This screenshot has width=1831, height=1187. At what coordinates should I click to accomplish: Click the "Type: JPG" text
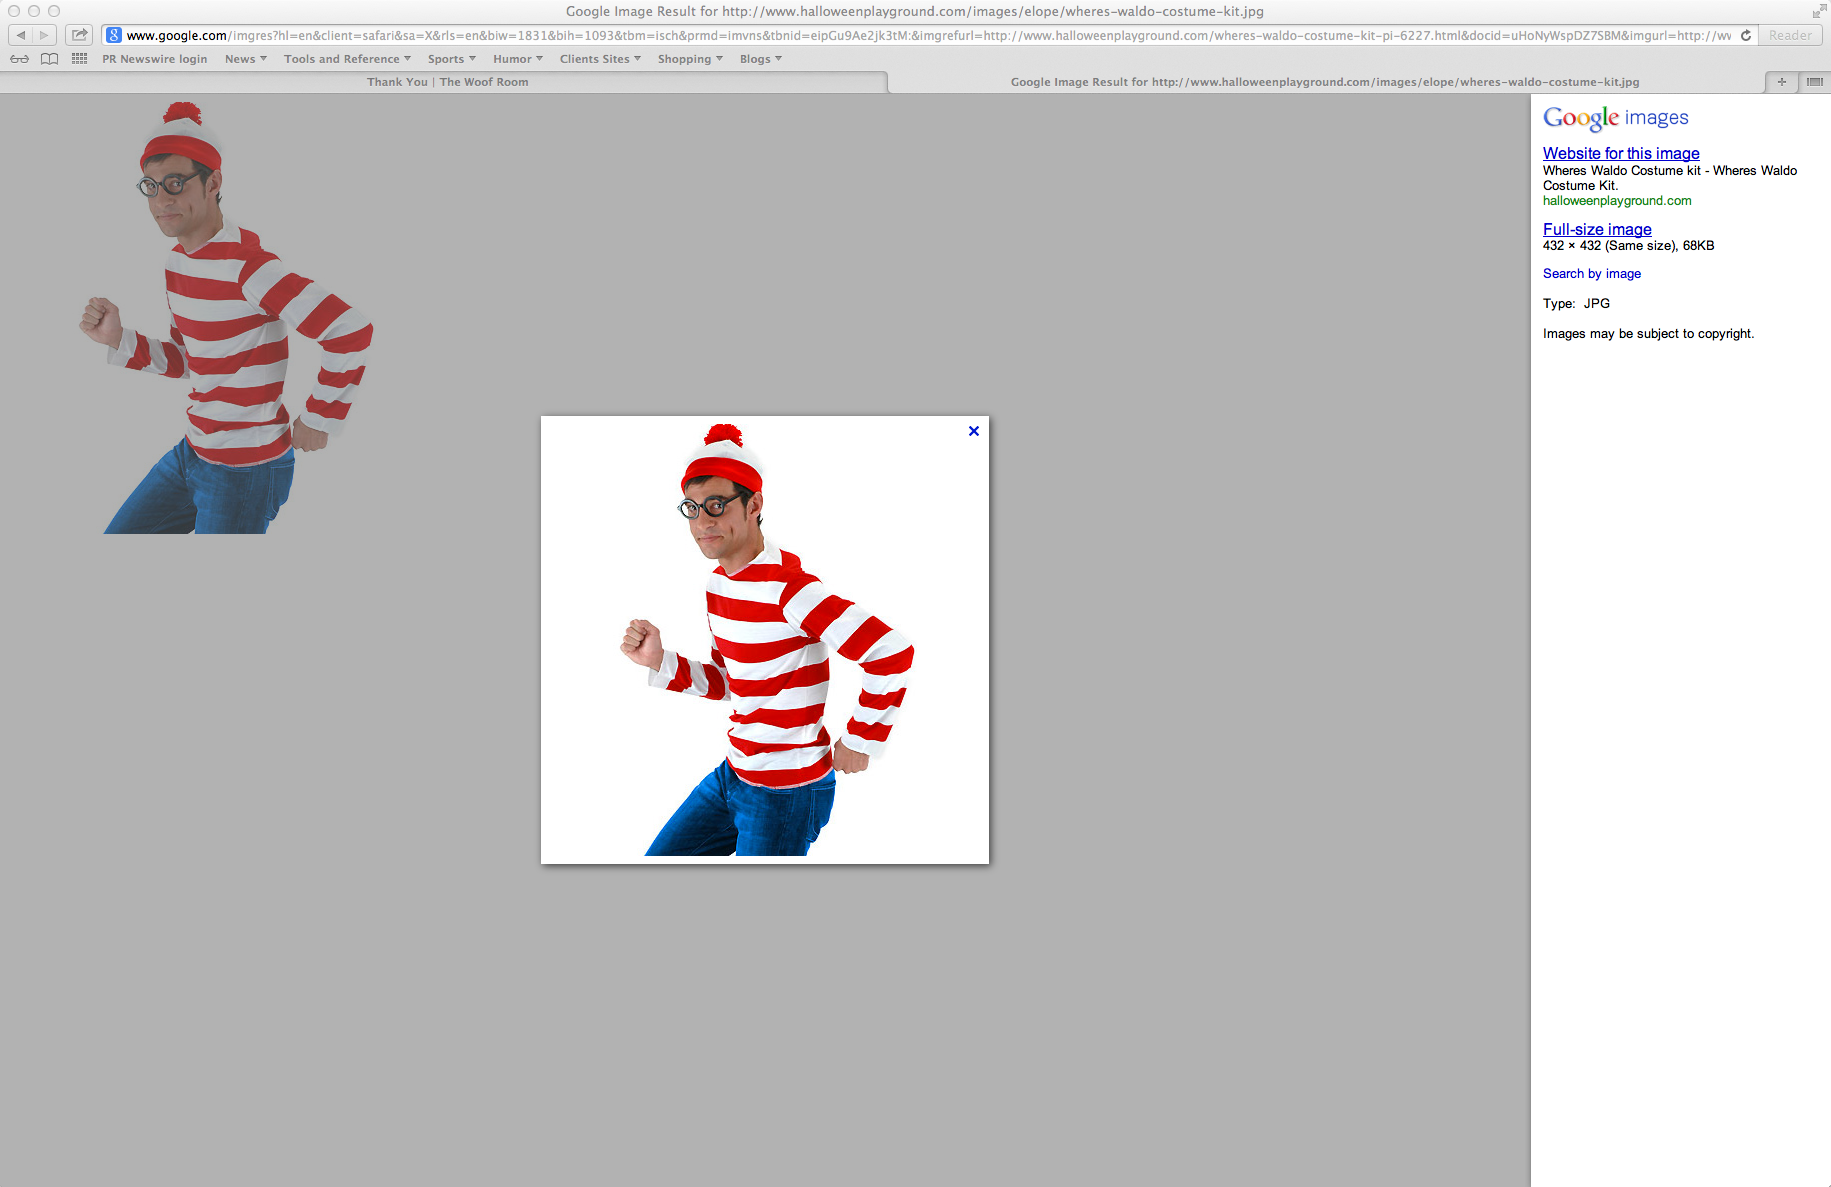[x=1576, y=304]
